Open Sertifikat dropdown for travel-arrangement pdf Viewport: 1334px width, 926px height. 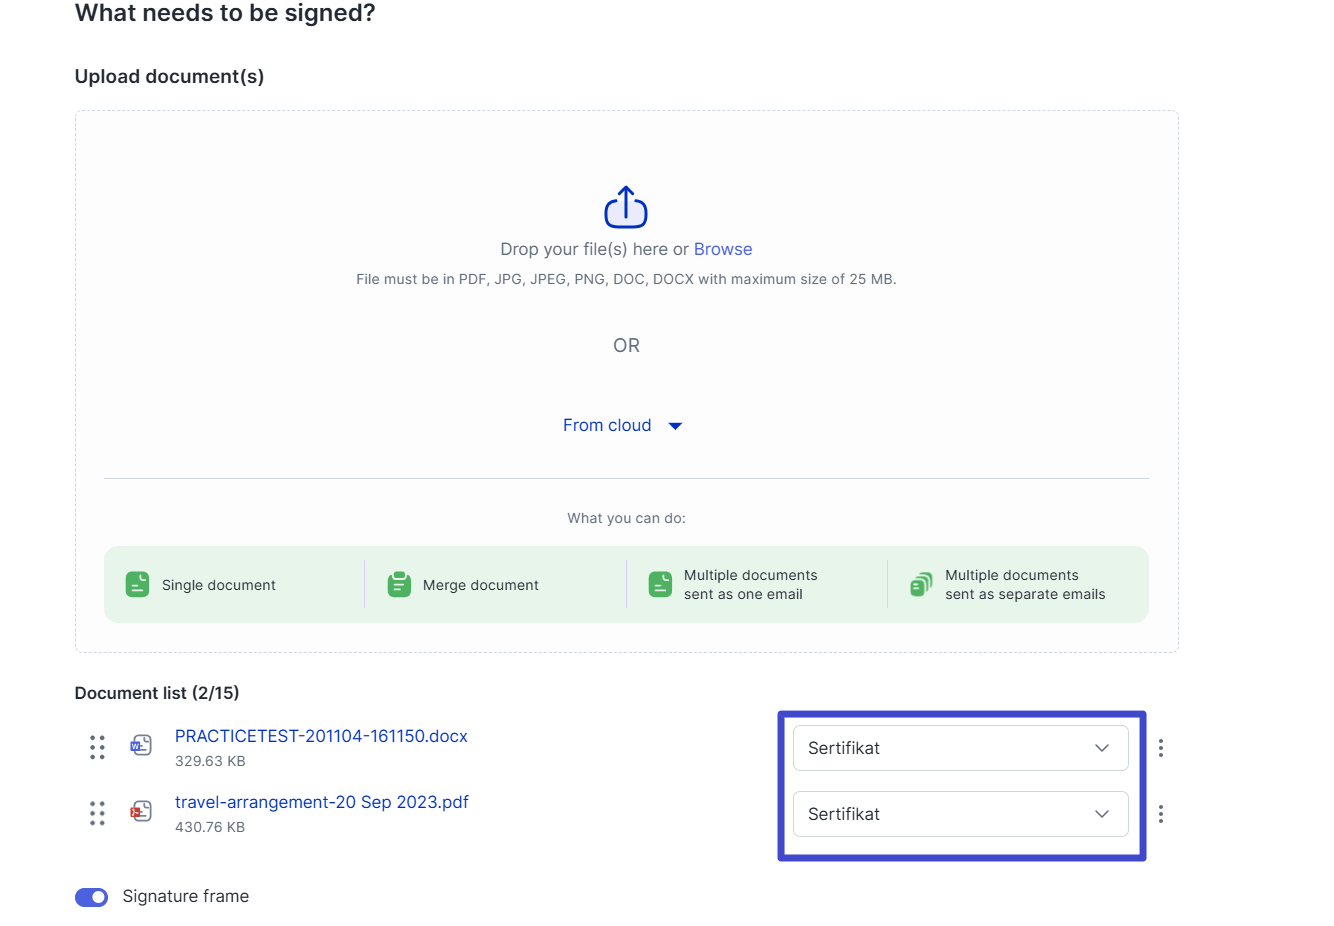960,814
